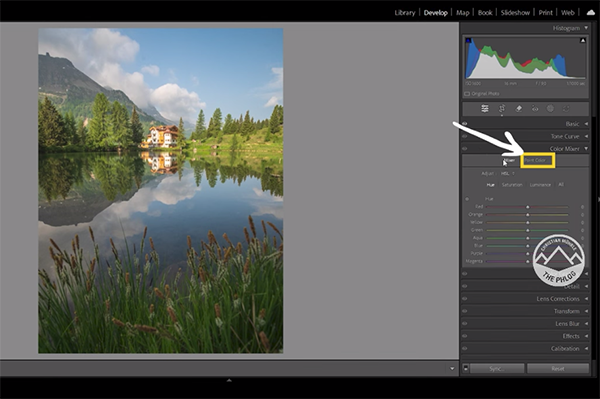Select the Crop overlay tool icon
The image size is (600, 399).
coord(502,109)
